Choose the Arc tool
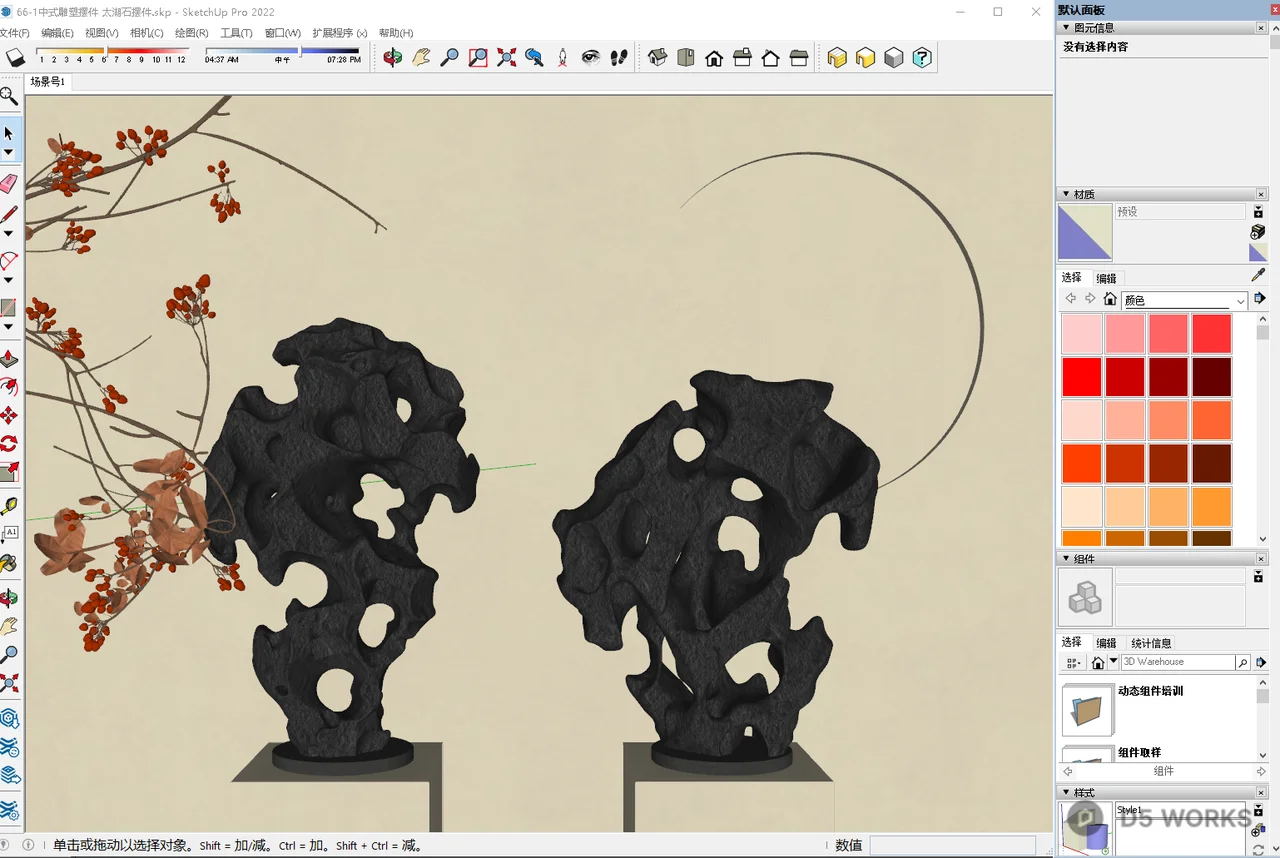This screenshot has width=1280, height=858. [x=9, y=261]
